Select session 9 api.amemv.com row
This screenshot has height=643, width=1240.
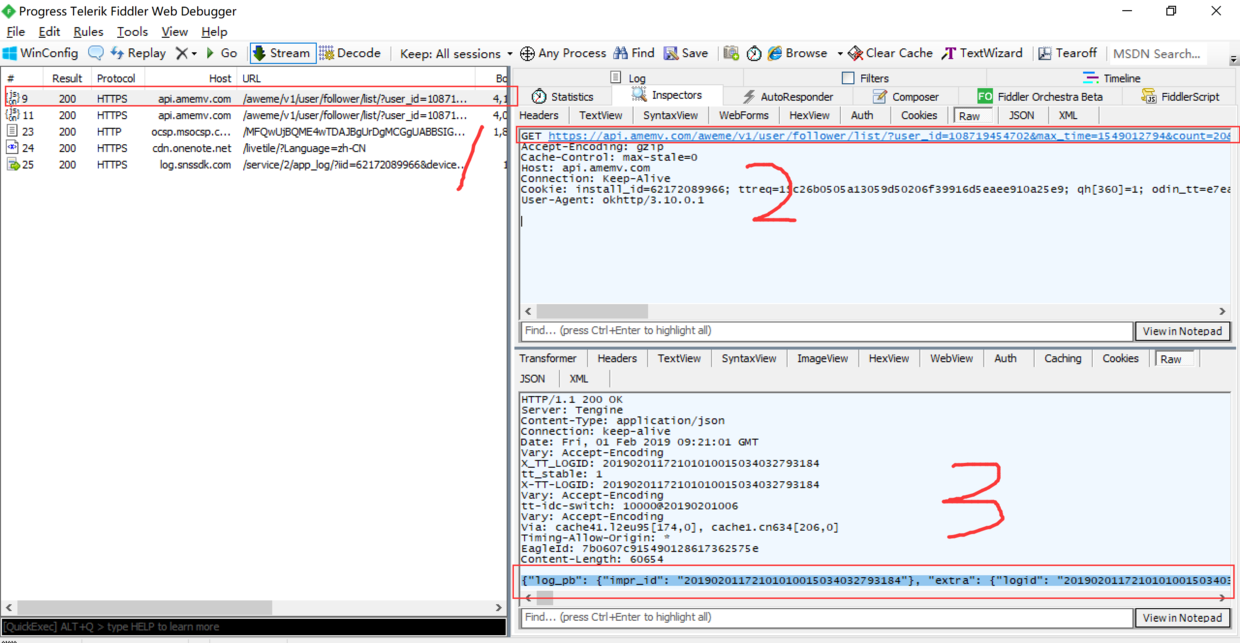pos(255,99)
